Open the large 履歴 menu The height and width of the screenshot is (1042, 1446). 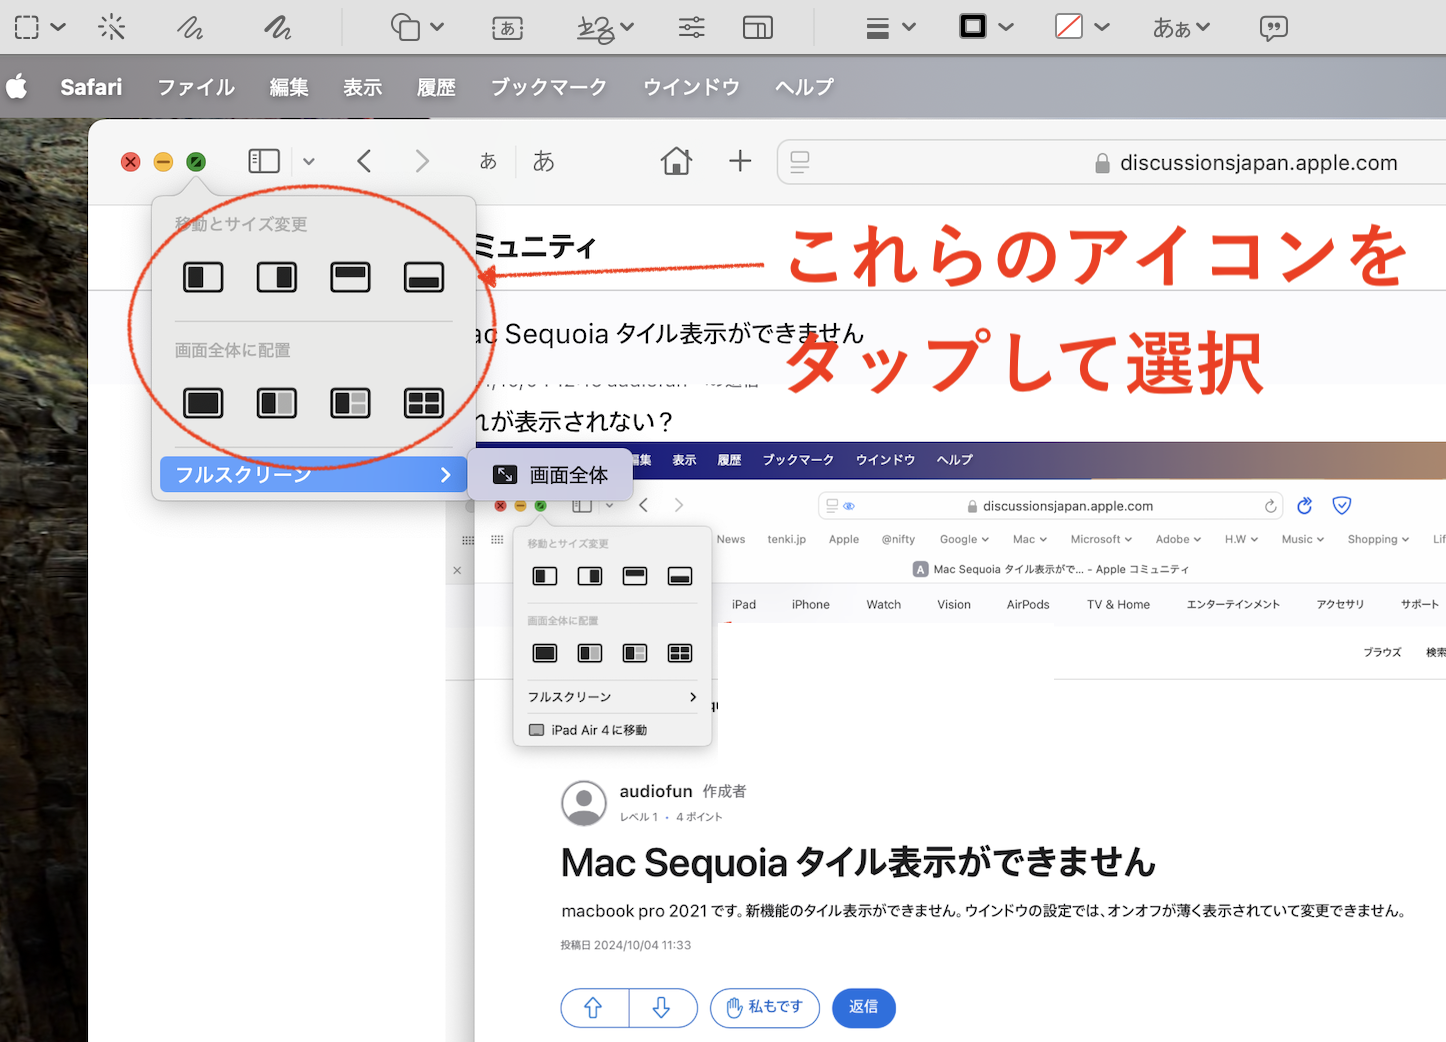coord(436,87)
